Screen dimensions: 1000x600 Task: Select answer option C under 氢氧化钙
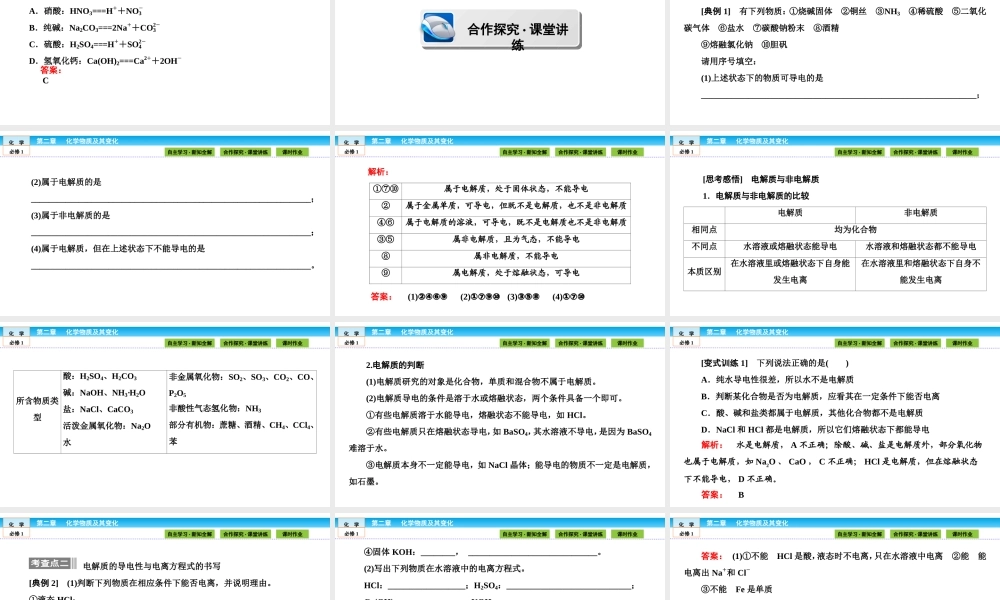tap(44, 79)
